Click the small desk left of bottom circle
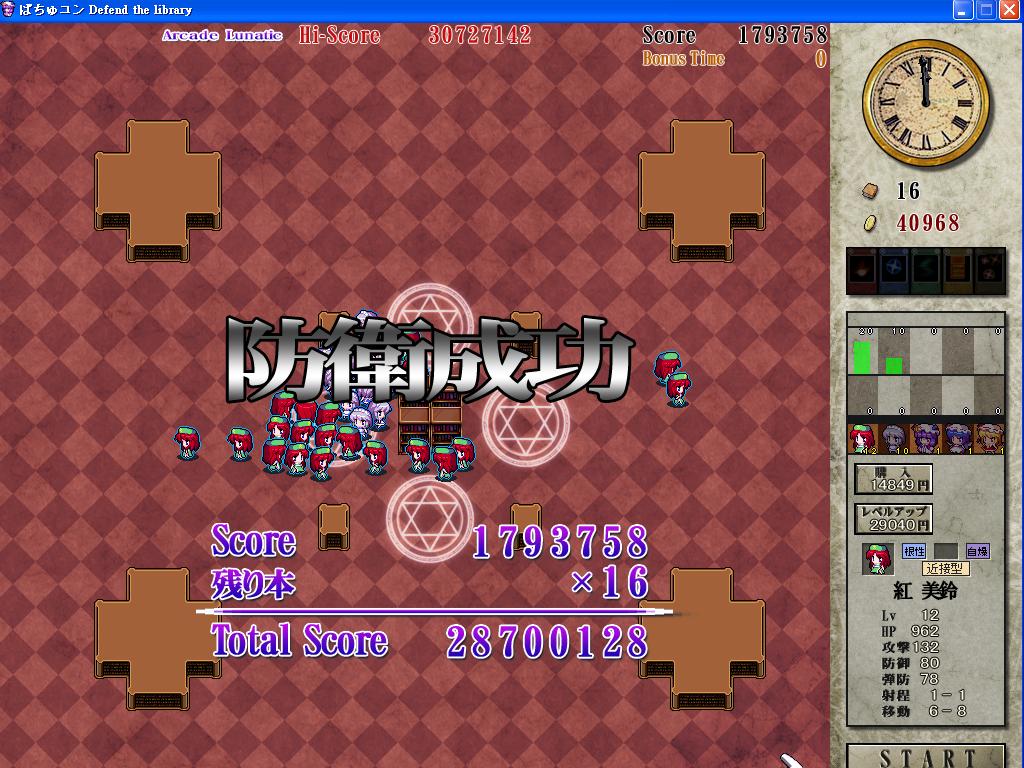 334,526
